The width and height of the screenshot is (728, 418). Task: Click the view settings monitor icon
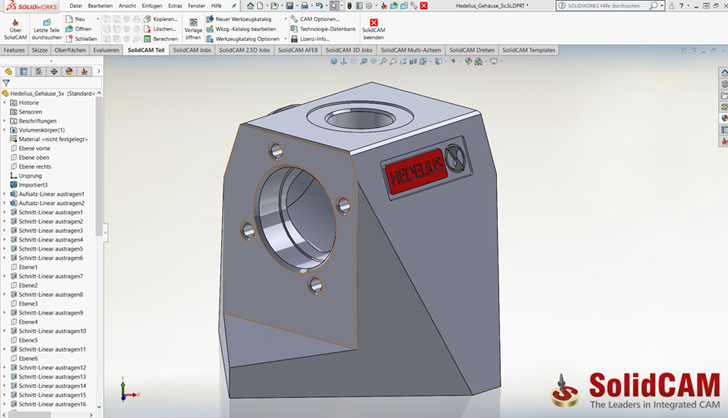coord(494,61)
